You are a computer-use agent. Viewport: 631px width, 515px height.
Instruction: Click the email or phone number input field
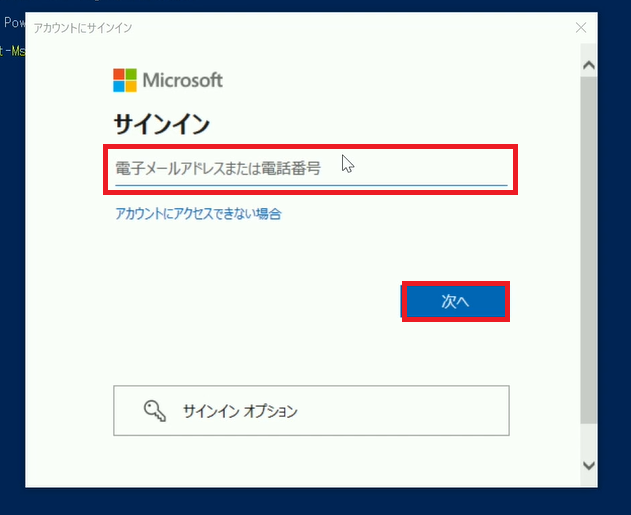click(311, 168)
